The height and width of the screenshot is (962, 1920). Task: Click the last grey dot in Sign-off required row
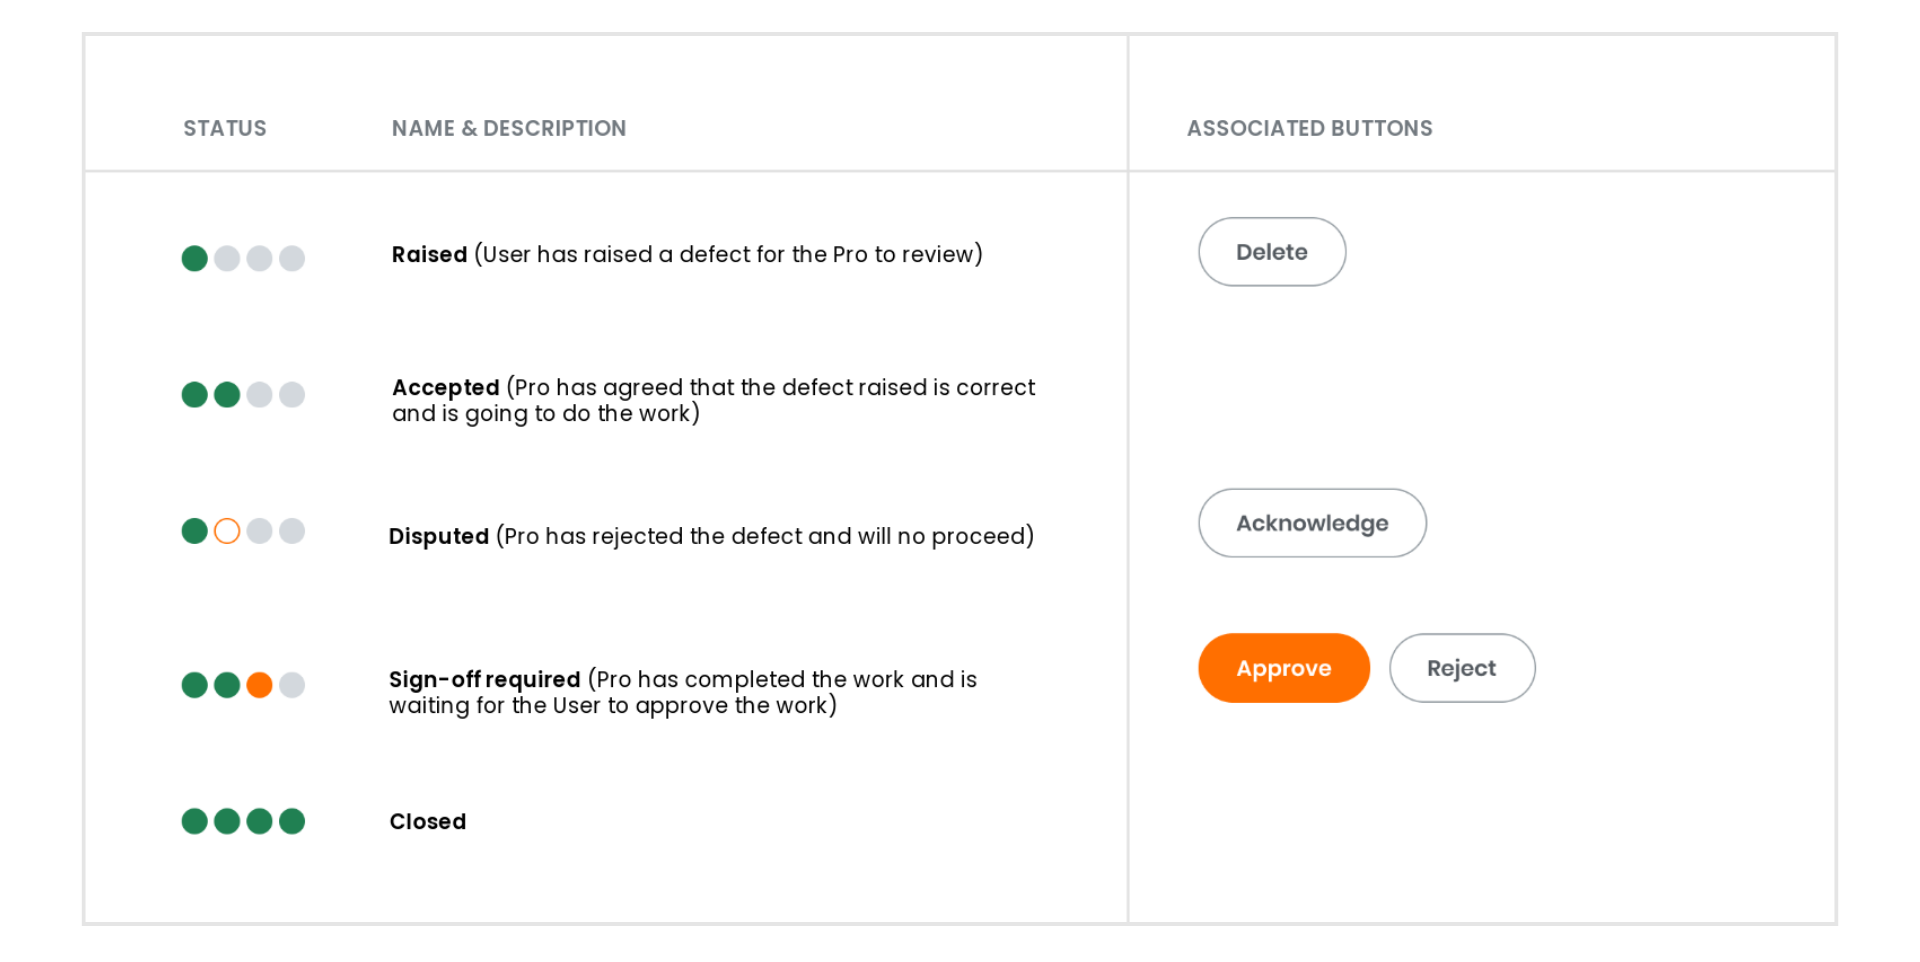point(292,685)
